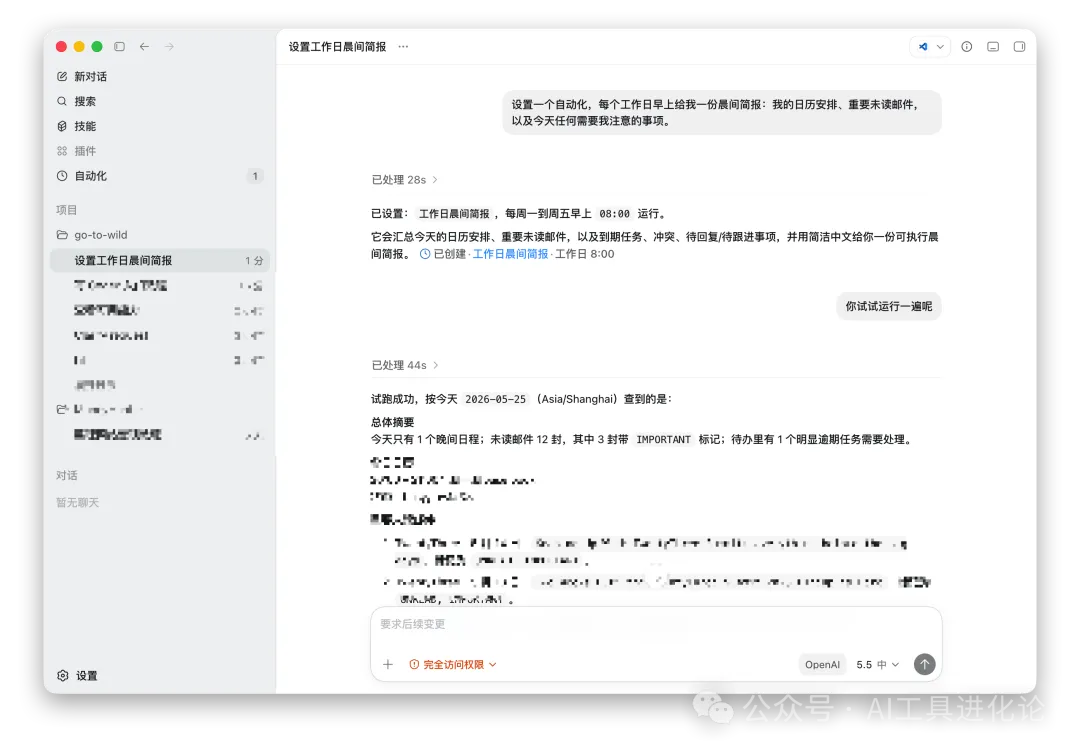Expand the 已处理 44s details
This screenshot has height=752, width=1080.
[x=405, y=365]
